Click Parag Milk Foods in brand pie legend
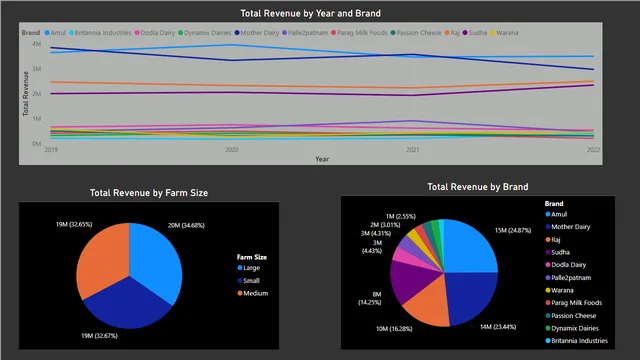This screenshot has width=640, height=360. click(x=573, y=303)
